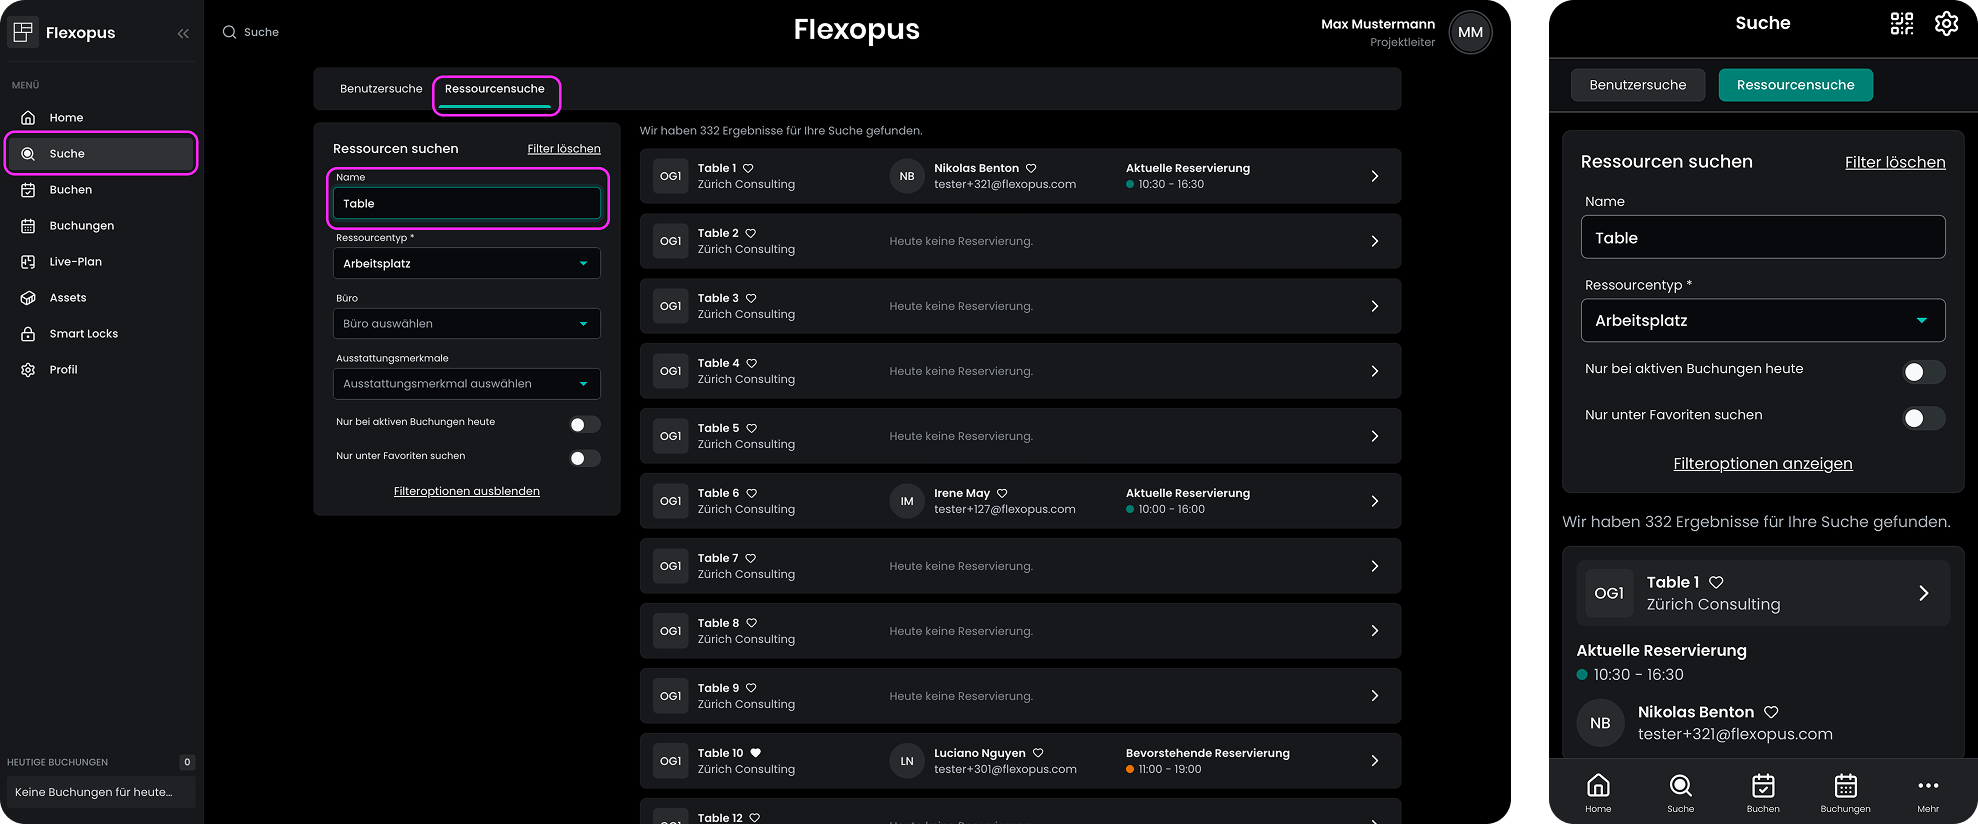Click the QR code scanner icon
The width and height of the screenshot is (1978, 824).
(x=1901, y=24)
